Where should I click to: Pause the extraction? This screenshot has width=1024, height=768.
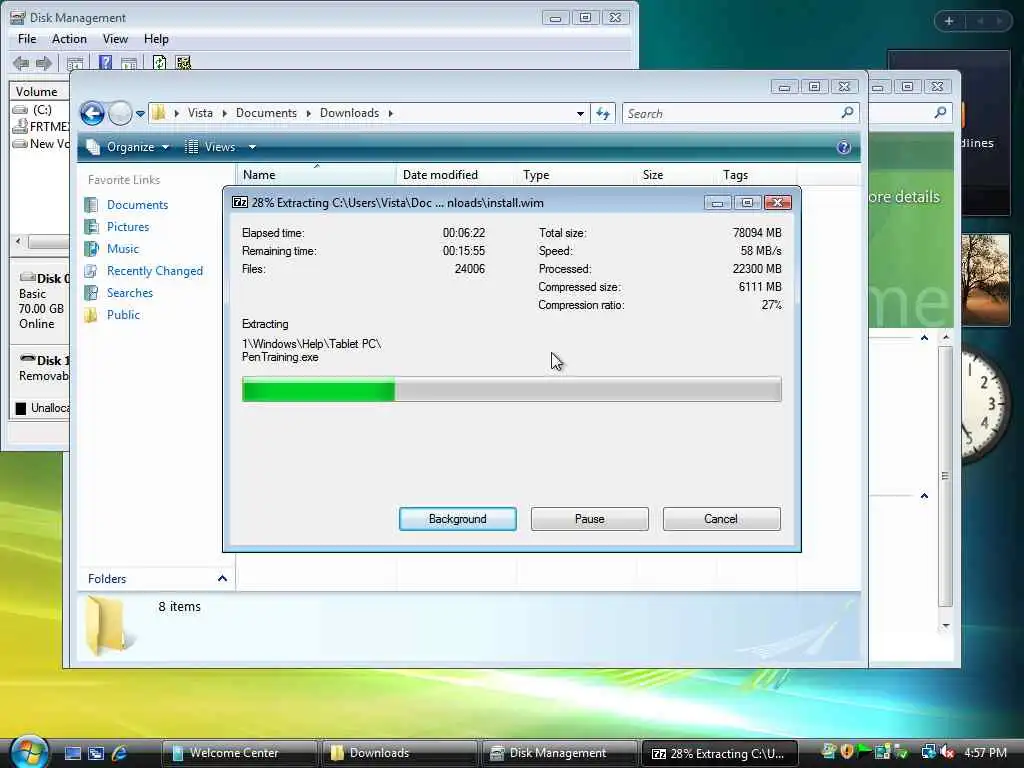click(x=589, y=519)
